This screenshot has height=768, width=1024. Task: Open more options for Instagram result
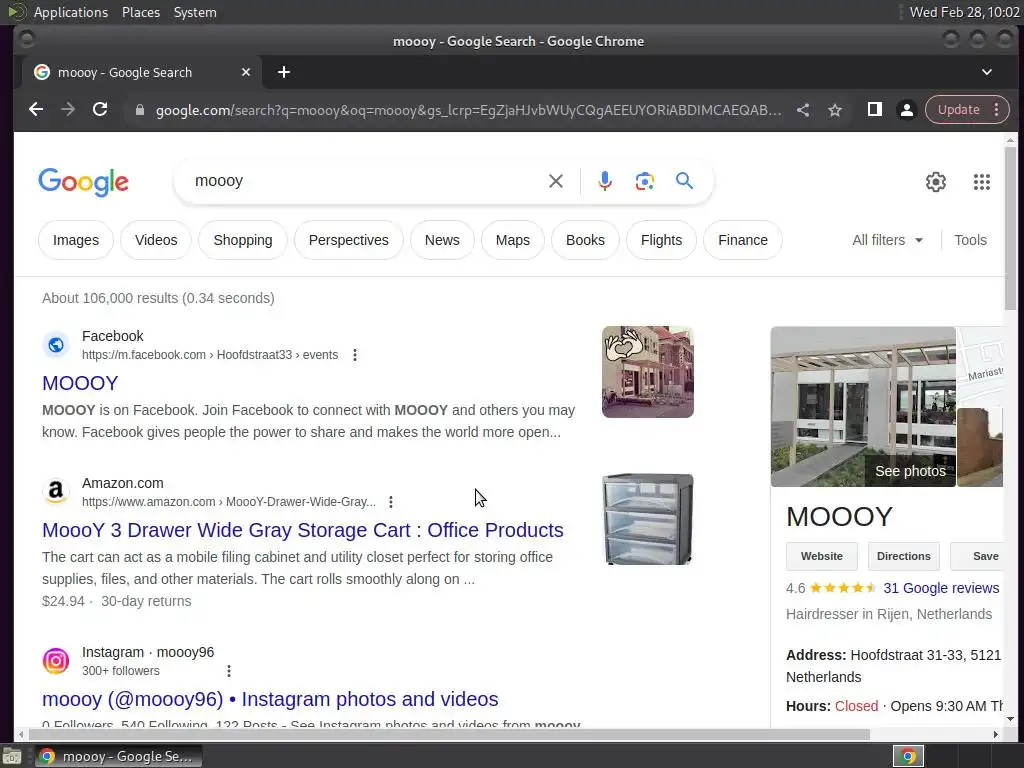coord(229,671)
